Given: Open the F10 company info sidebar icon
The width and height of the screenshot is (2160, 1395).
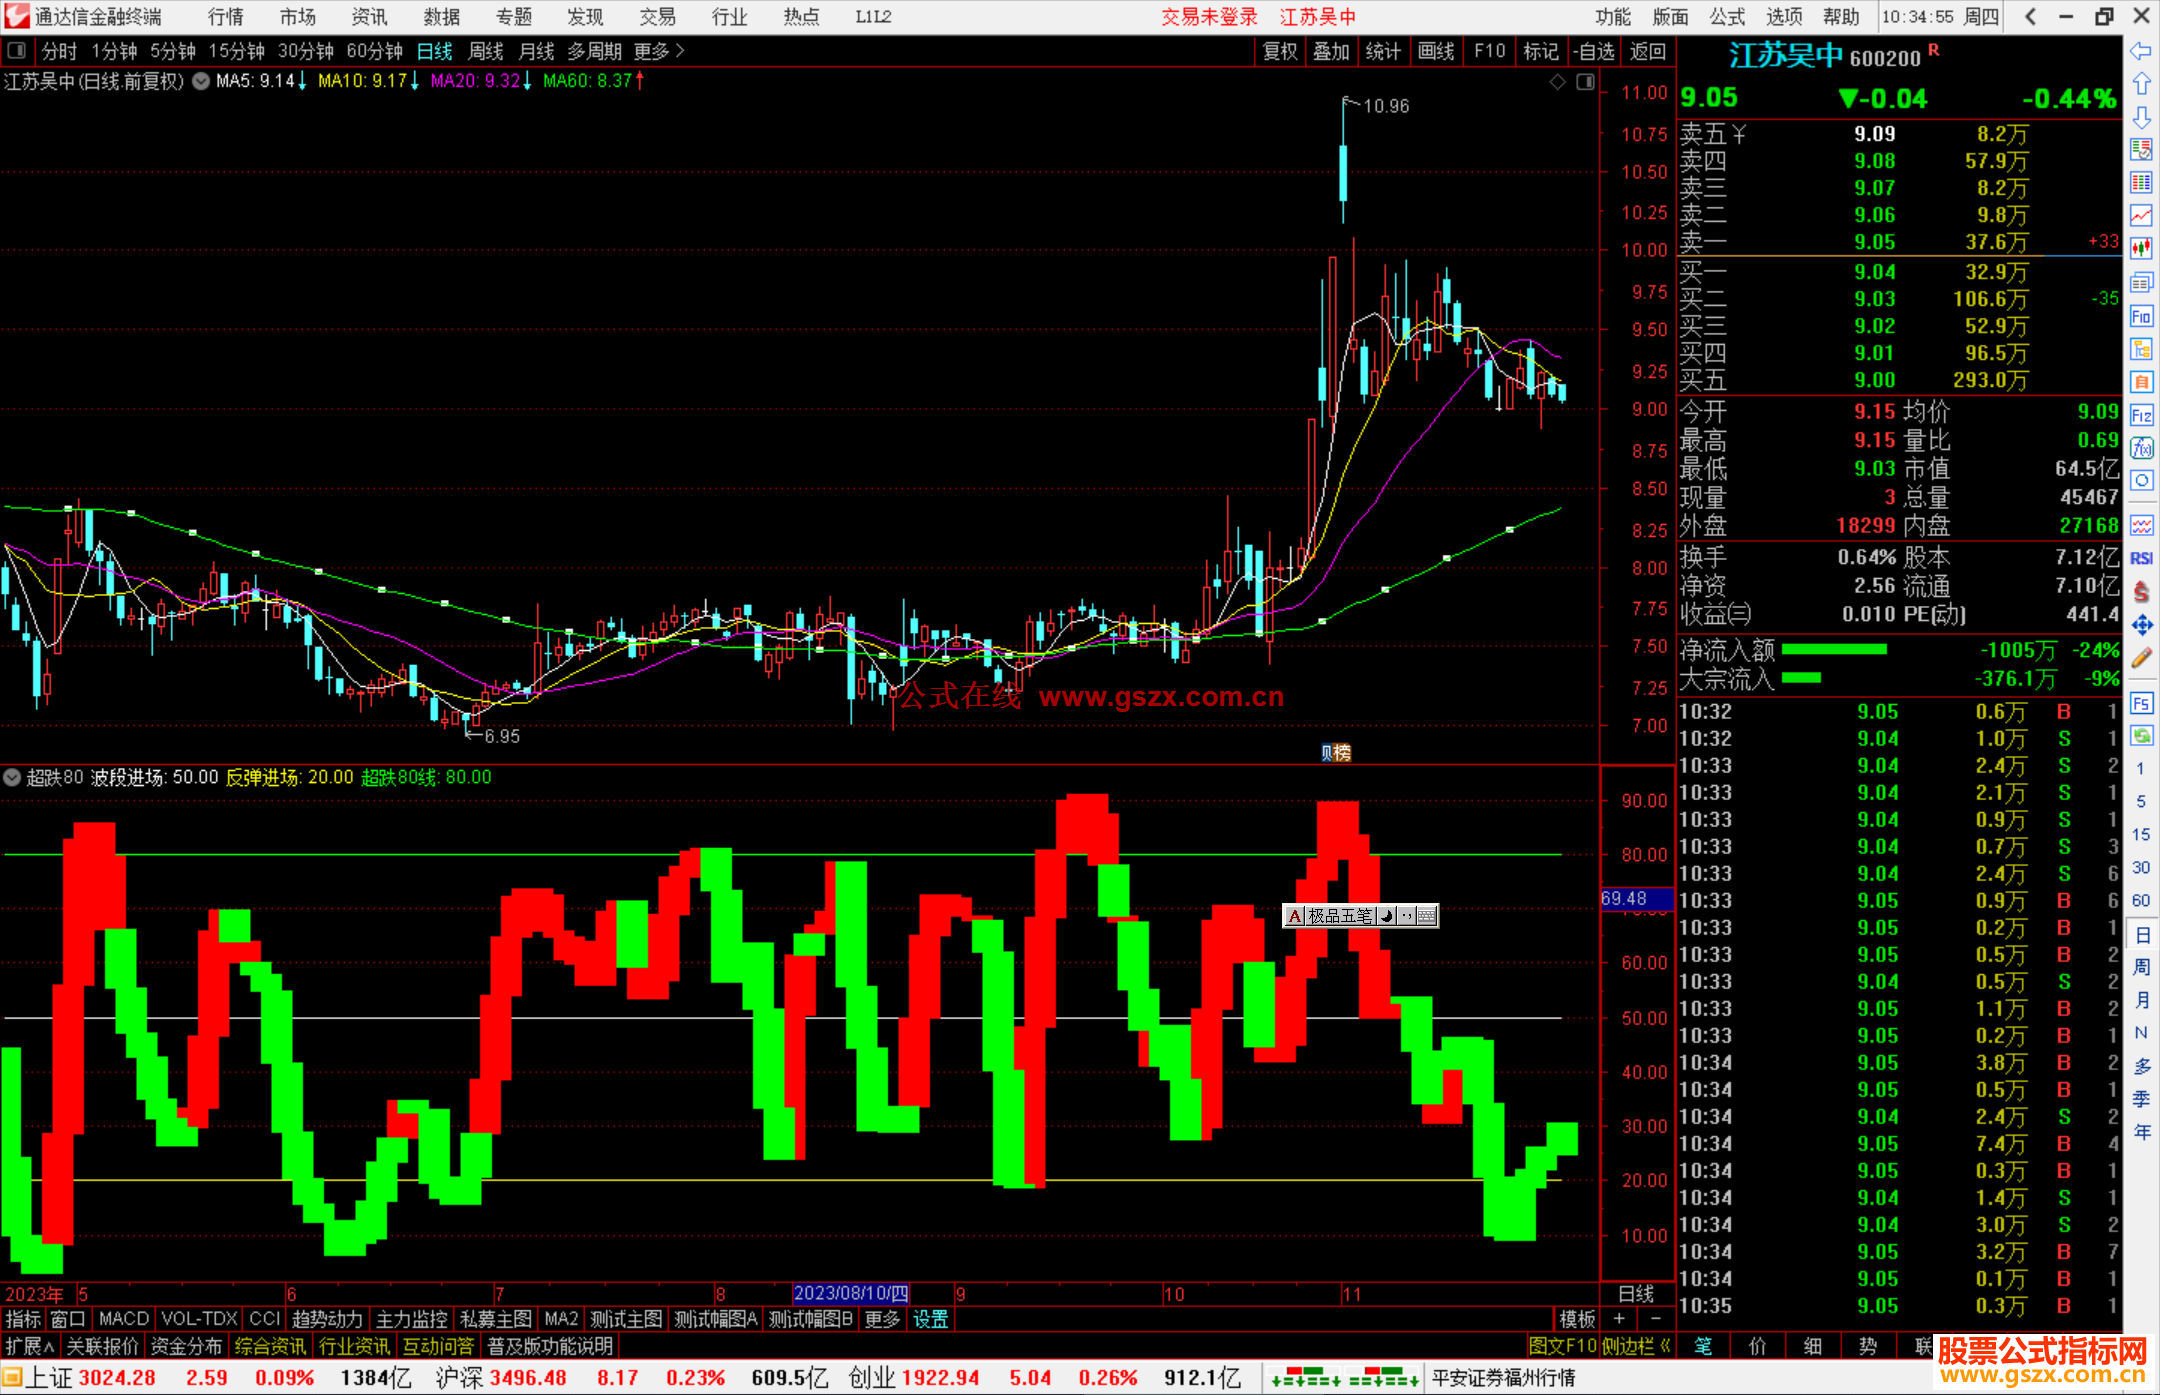Looking at the screenshot, I should pos(2141,317).
